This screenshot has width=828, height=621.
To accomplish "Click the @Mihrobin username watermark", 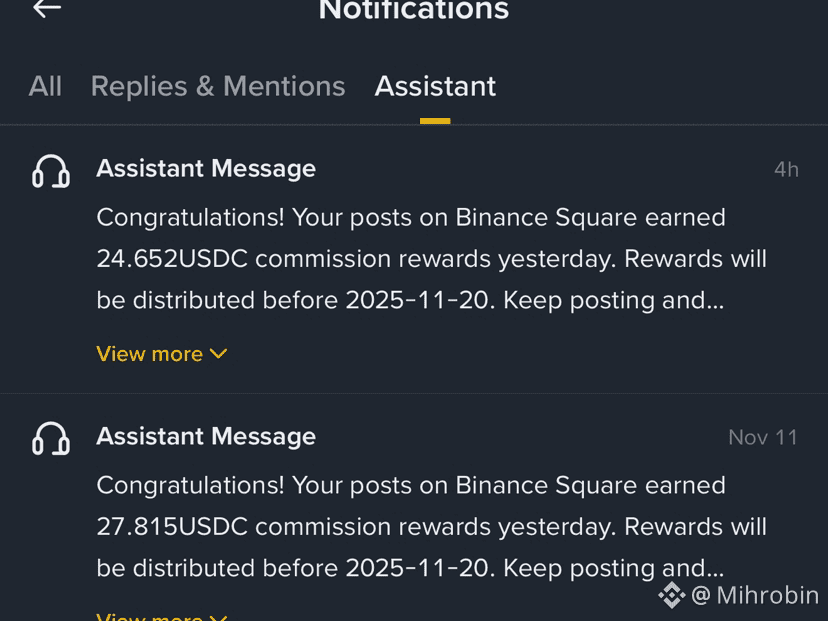I will coord(755,595).
